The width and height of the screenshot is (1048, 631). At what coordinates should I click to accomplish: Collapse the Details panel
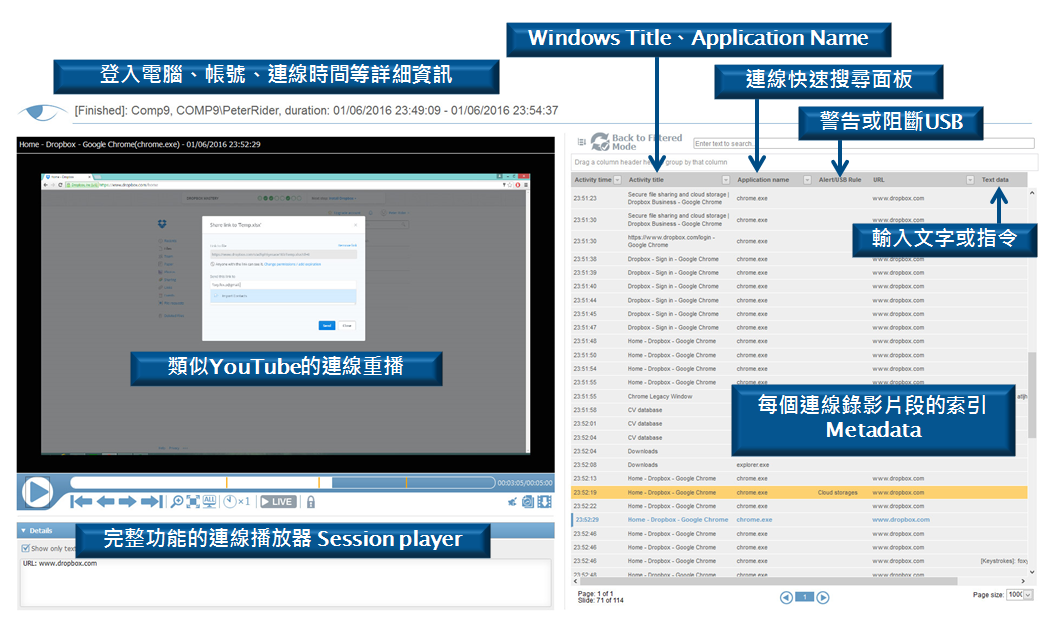[x=23, y=531]
